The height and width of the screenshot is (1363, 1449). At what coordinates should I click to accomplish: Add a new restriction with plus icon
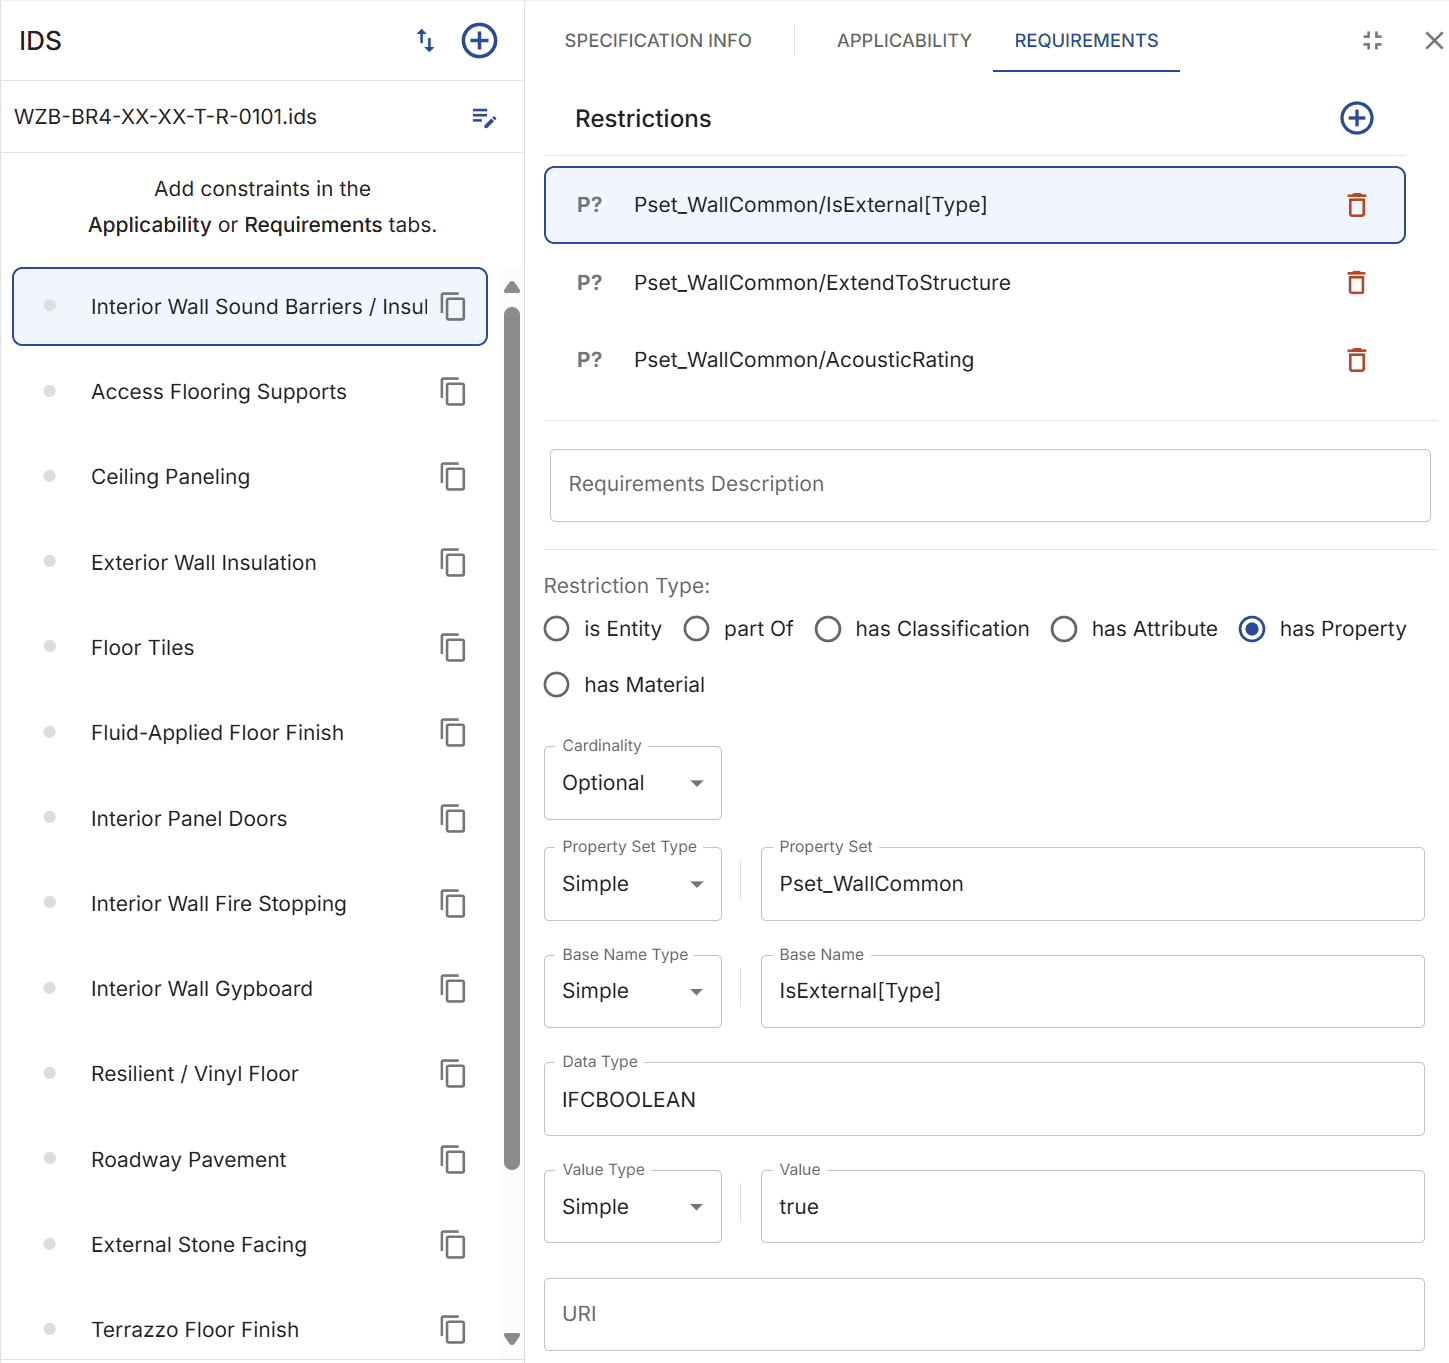(x=1356, y=118)
